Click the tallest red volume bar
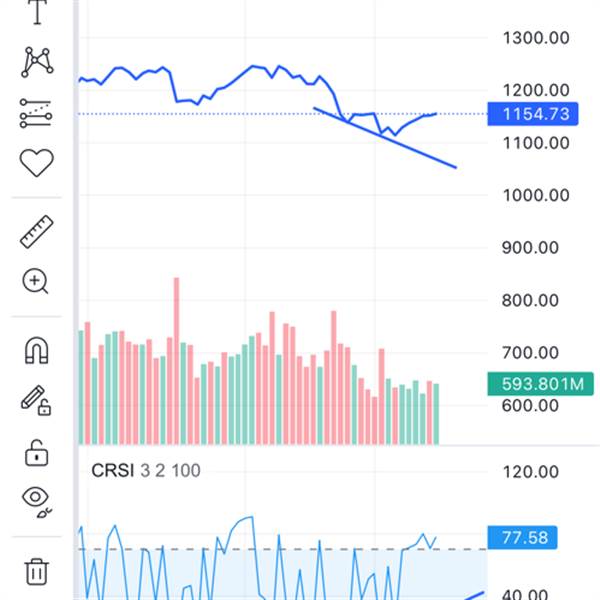Screen dimensions: 600x600 click(x=176, y=361)
